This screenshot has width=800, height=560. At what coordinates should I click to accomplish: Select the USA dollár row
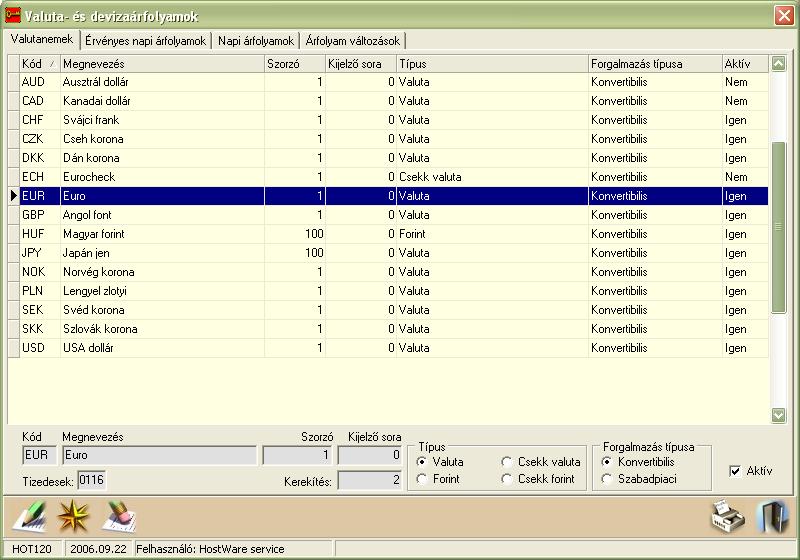394,348
